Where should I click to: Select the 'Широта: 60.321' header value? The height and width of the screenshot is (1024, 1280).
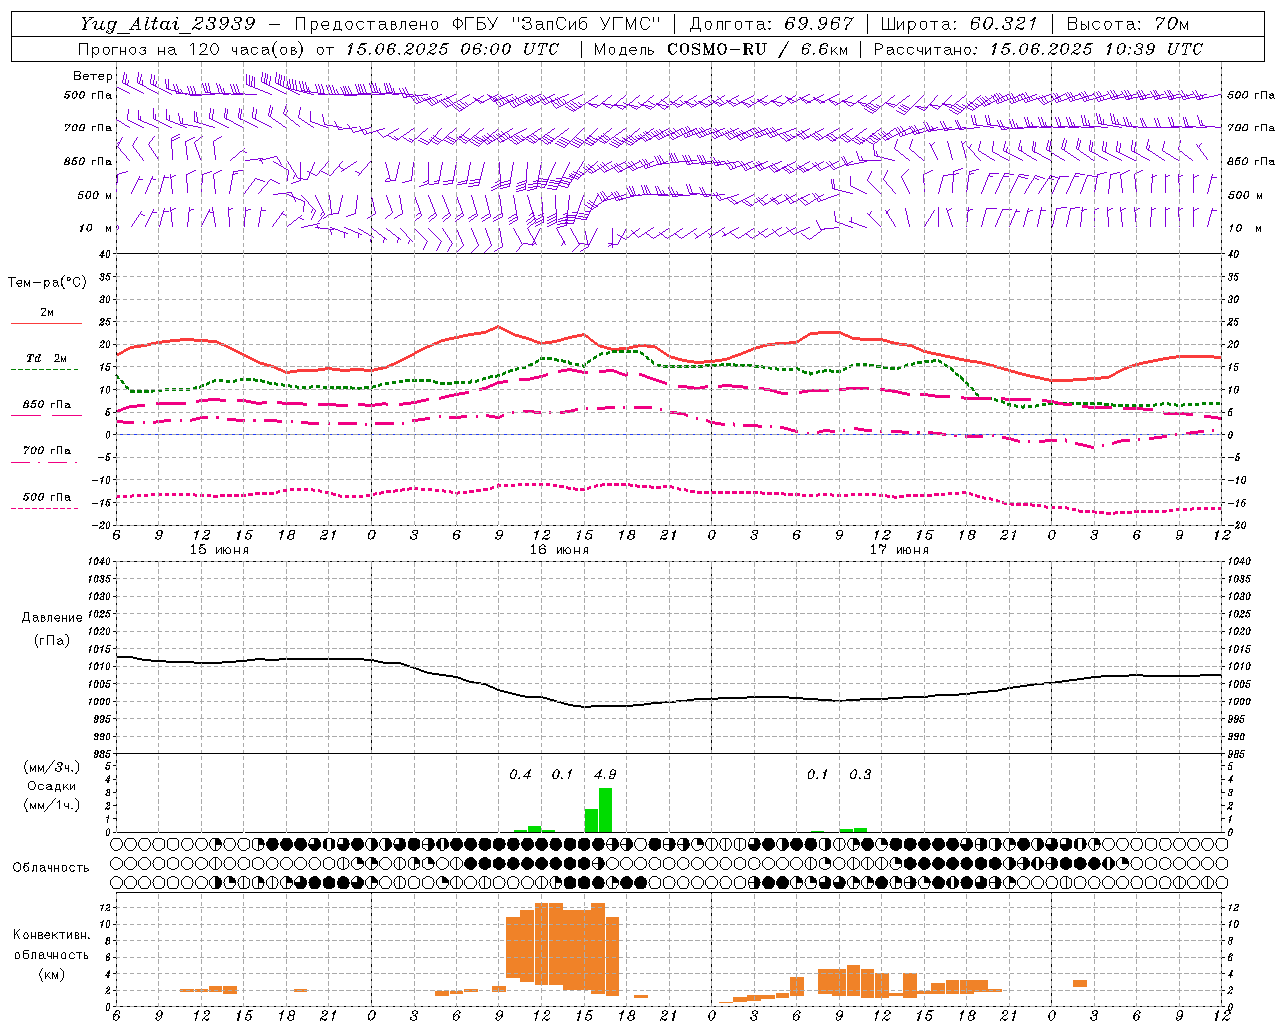click(x=959, y=24)
